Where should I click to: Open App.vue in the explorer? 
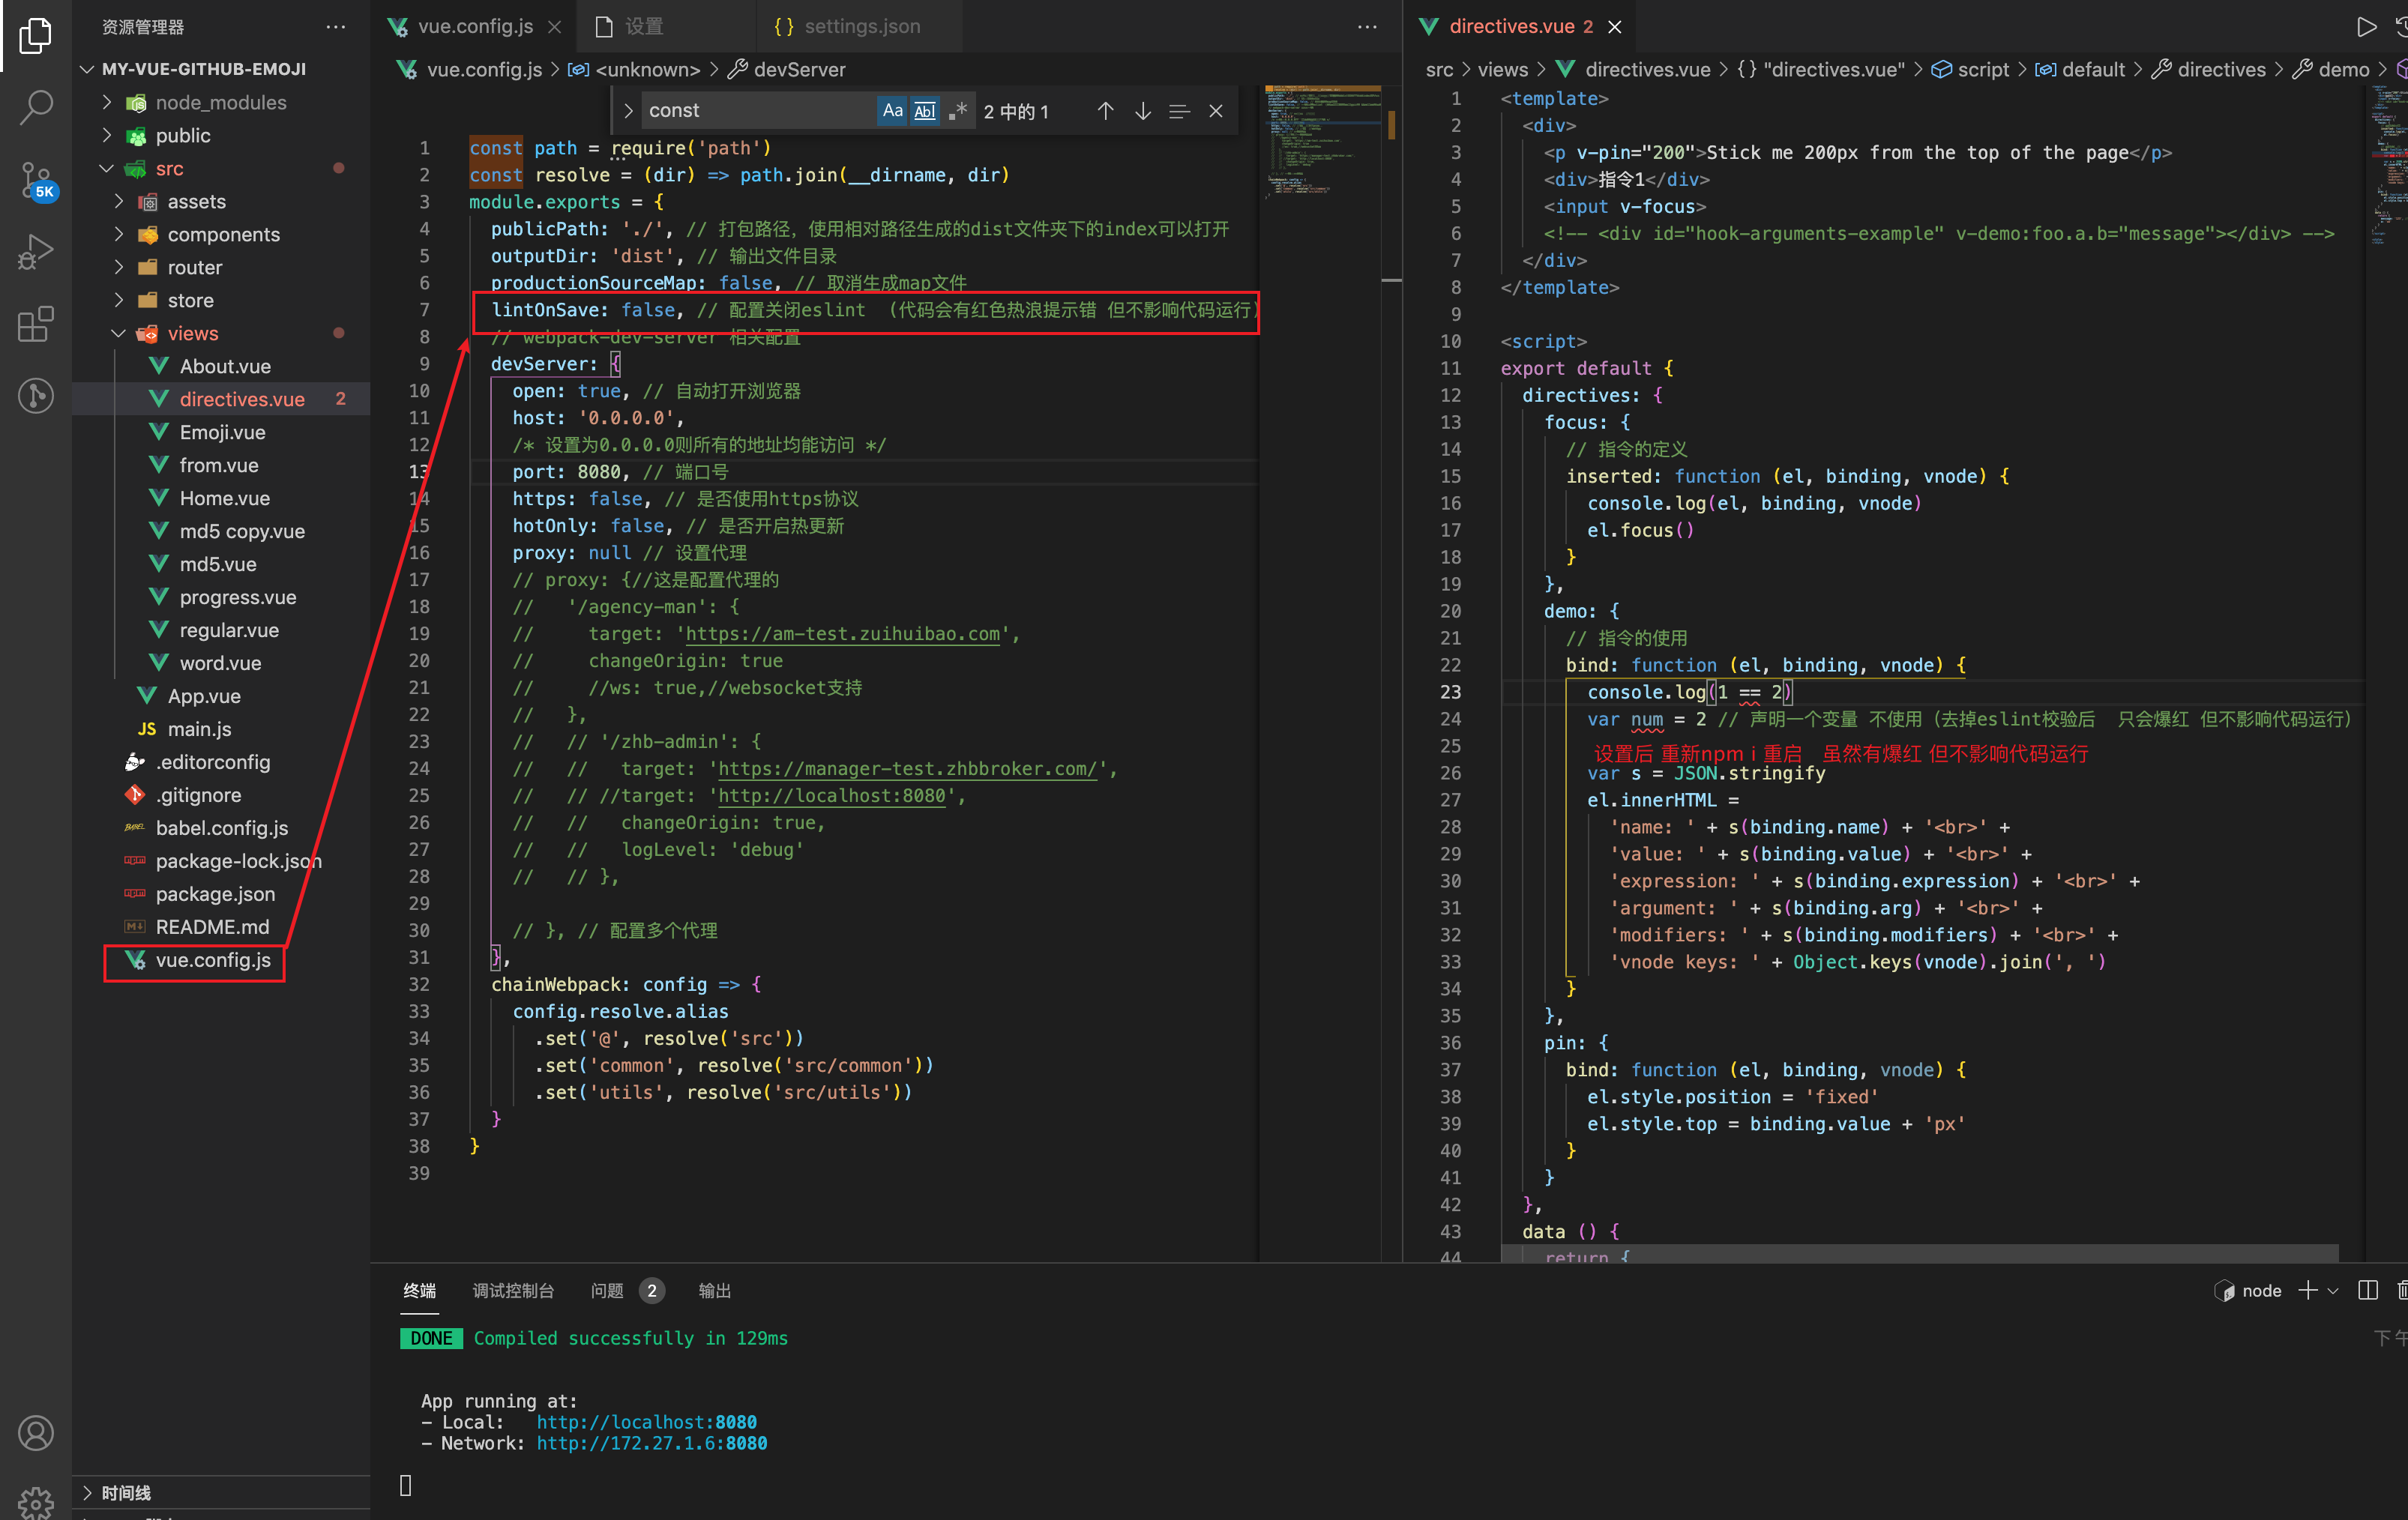click(x=204, y=696)
